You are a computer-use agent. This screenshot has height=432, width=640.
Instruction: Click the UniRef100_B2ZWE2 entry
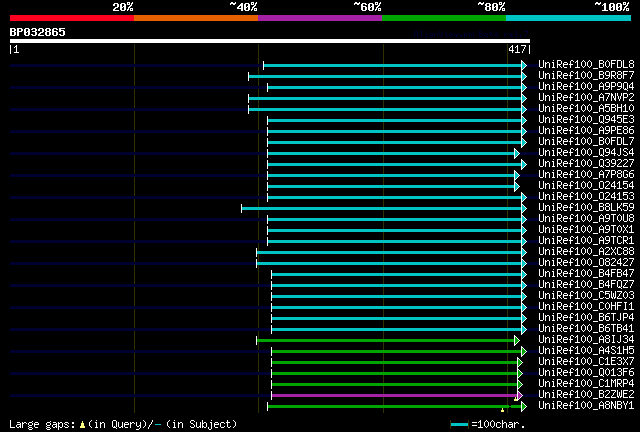click(586, 395)
